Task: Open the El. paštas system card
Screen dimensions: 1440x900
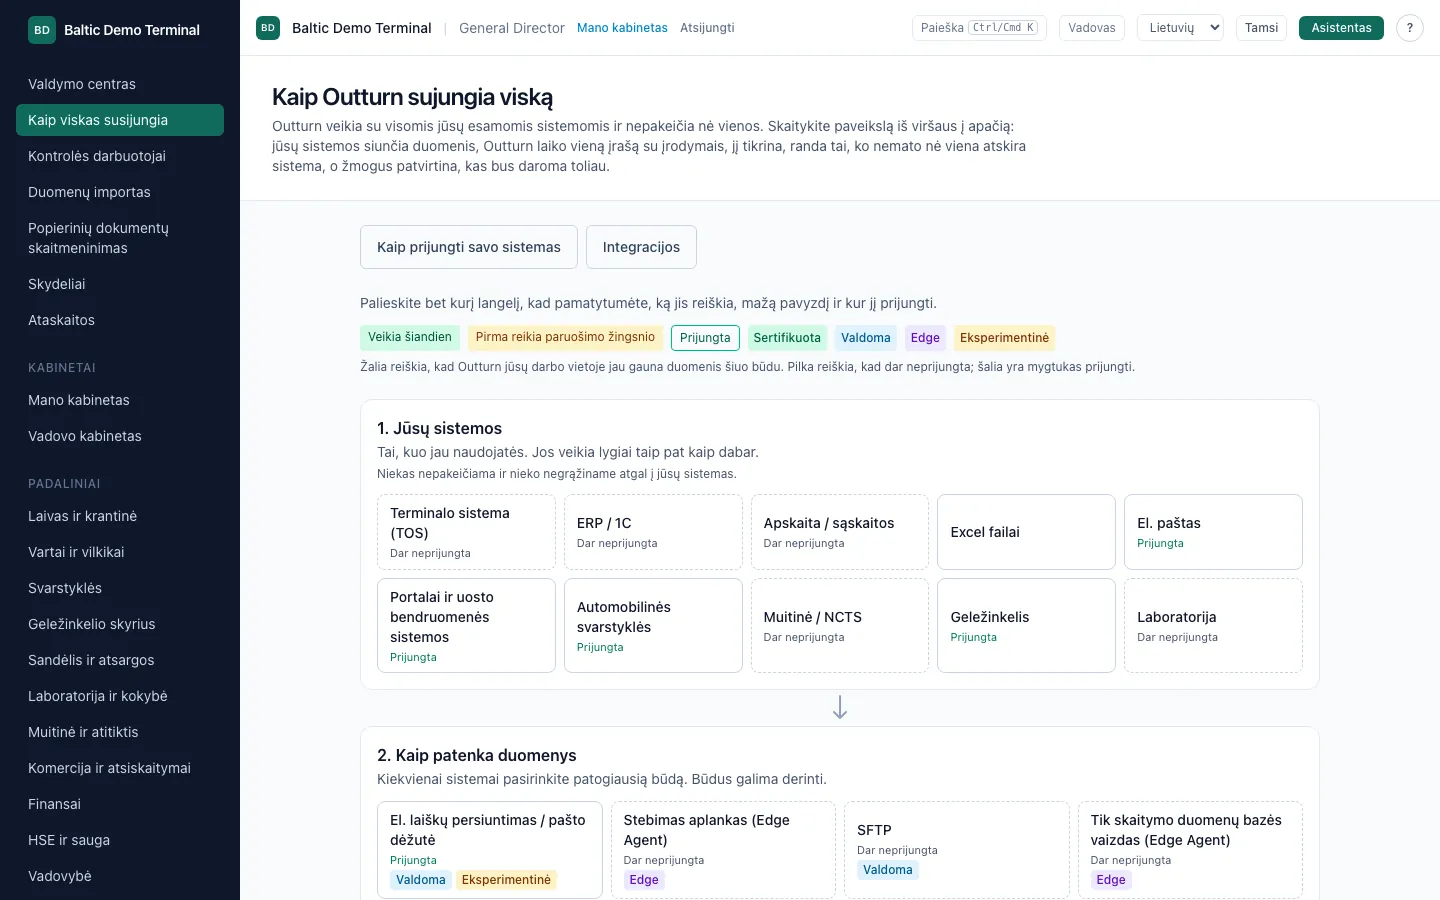Action: point(1213,532)
